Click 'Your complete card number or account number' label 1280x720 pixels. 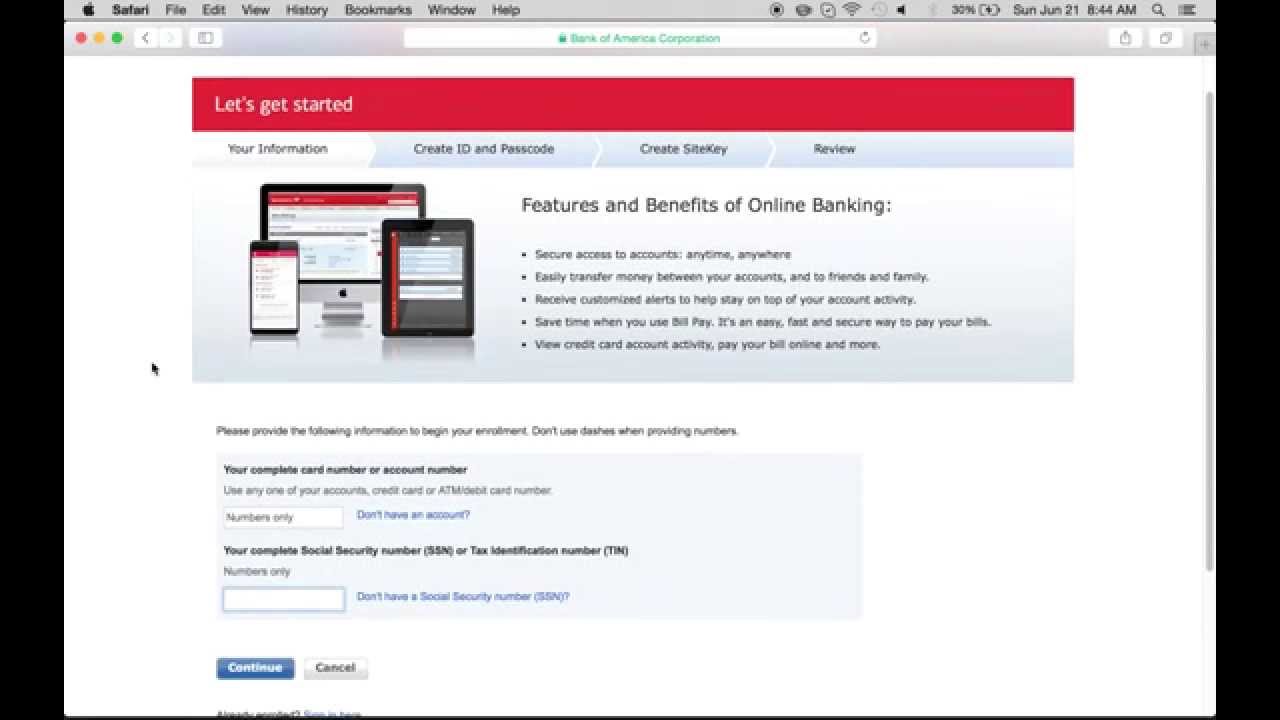point(345,470)
